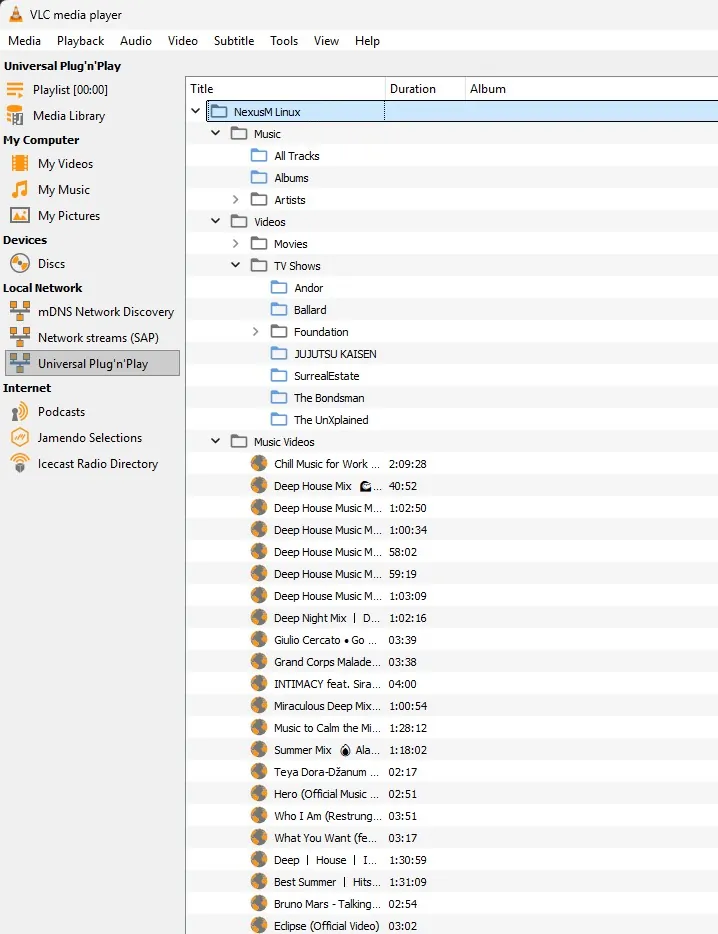Viewport: 718px width, 934px height.
Task: Click the VLC cone icon in title bar
Action: click(x=16, y=14)
